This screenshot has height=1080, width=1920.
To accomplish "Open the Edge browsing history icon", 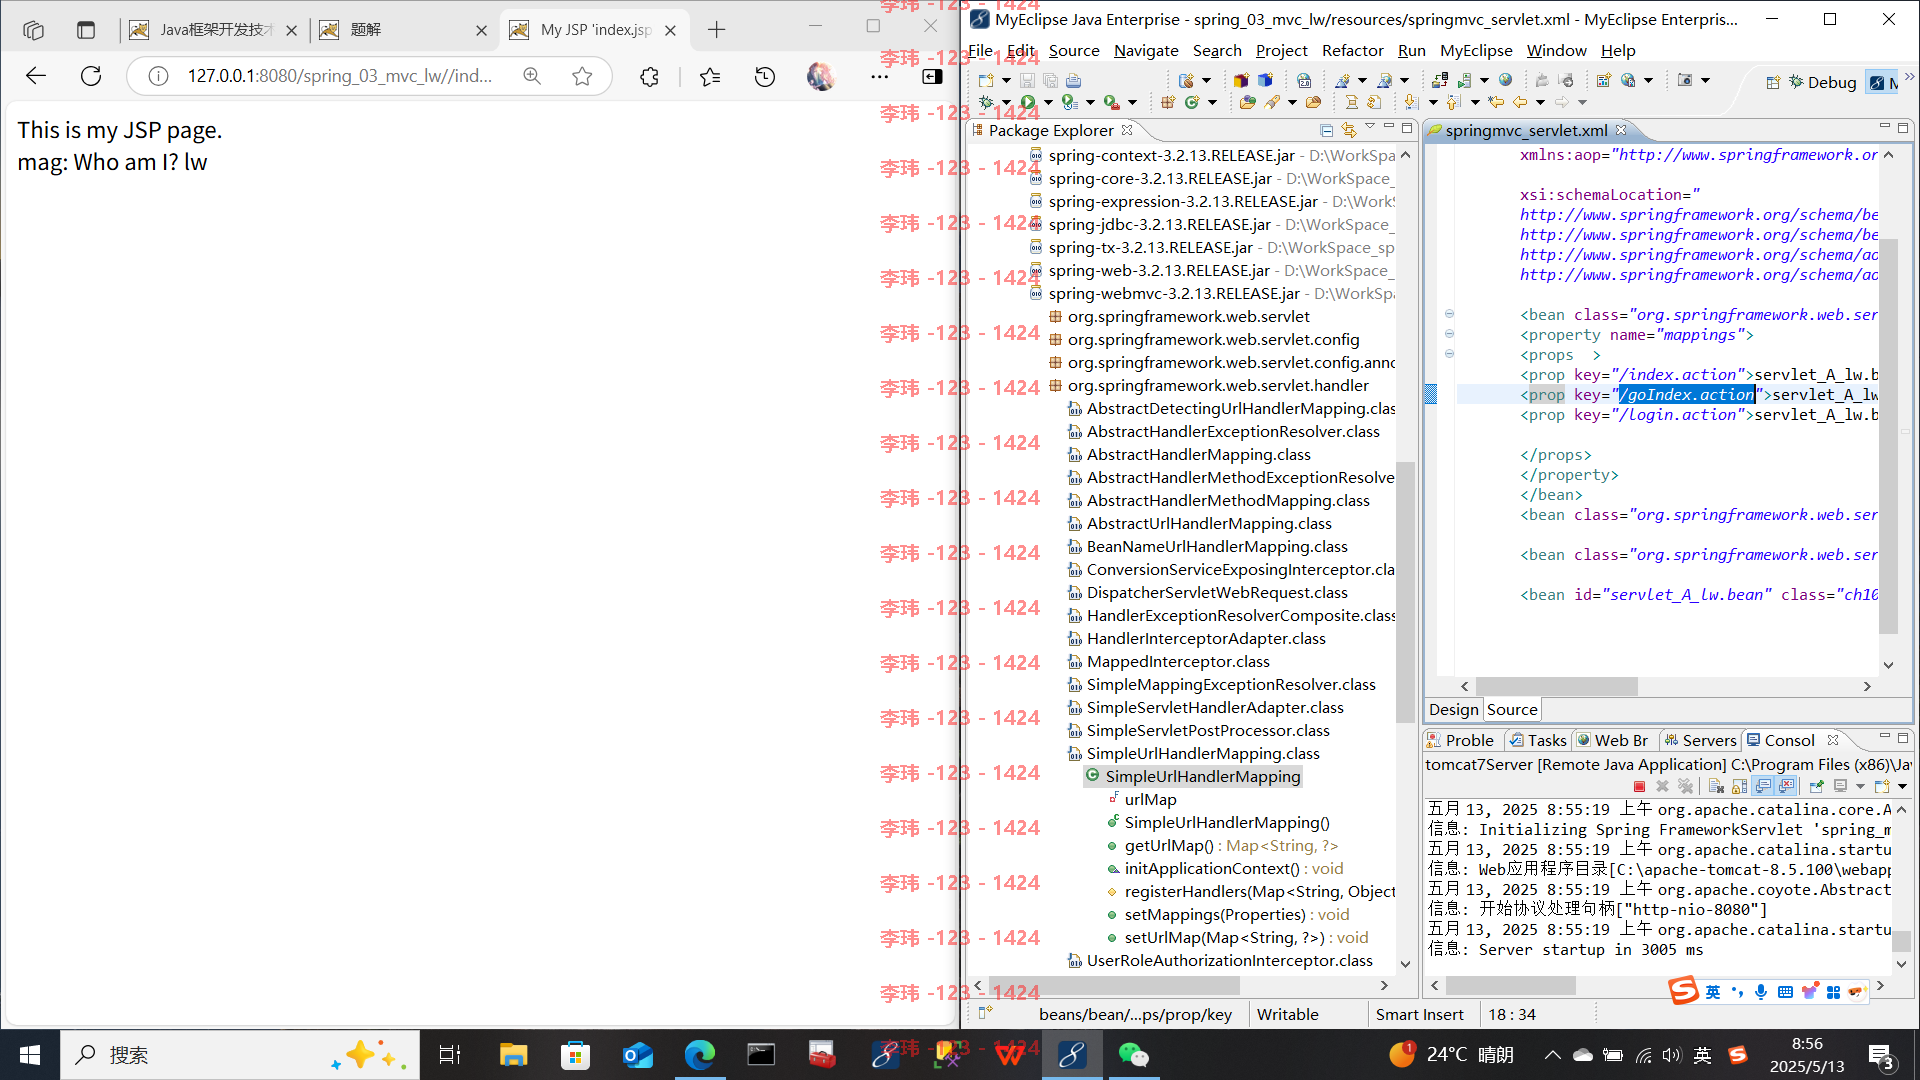I will point(765,76).
